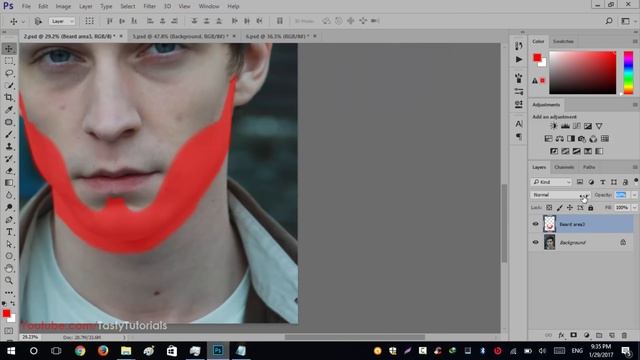This screenshot has width=640, height=360.
Task: Delete layer using trash icon
Action: pos(624,335)
